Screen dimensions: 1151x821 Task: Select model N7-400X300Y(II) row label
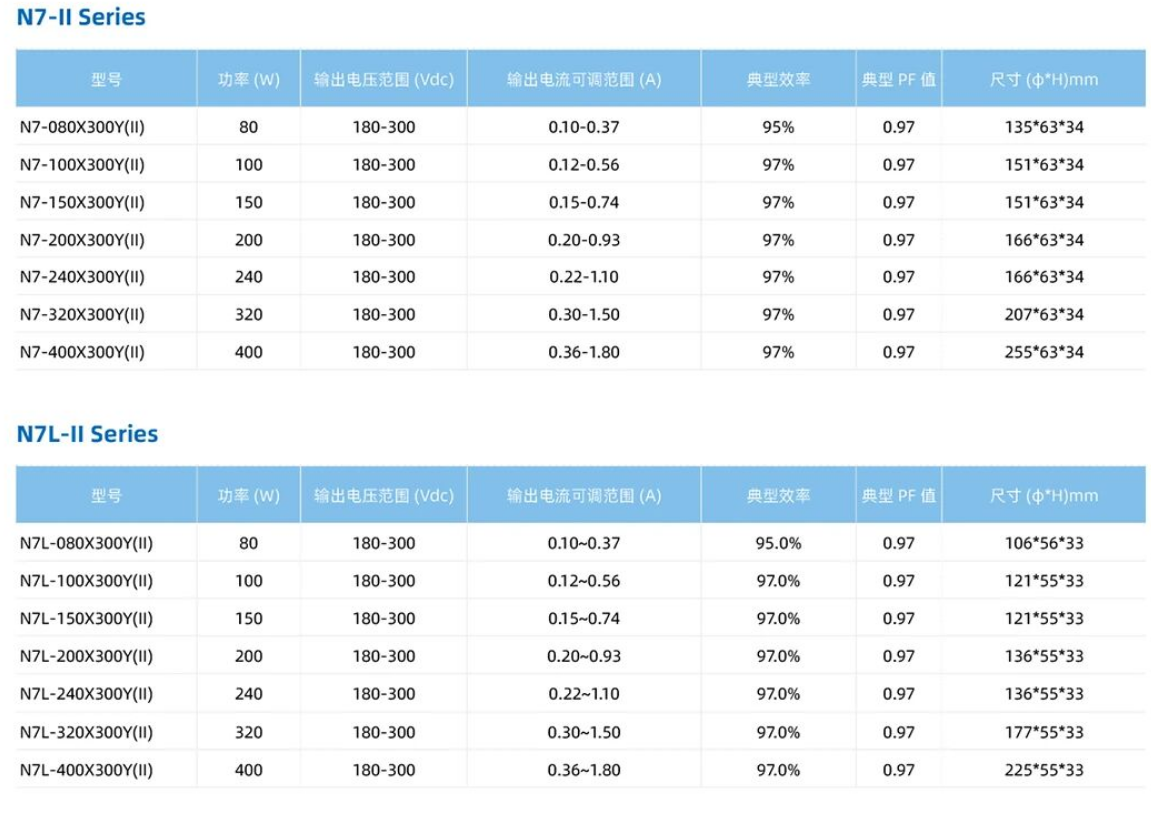coord(82,352)
